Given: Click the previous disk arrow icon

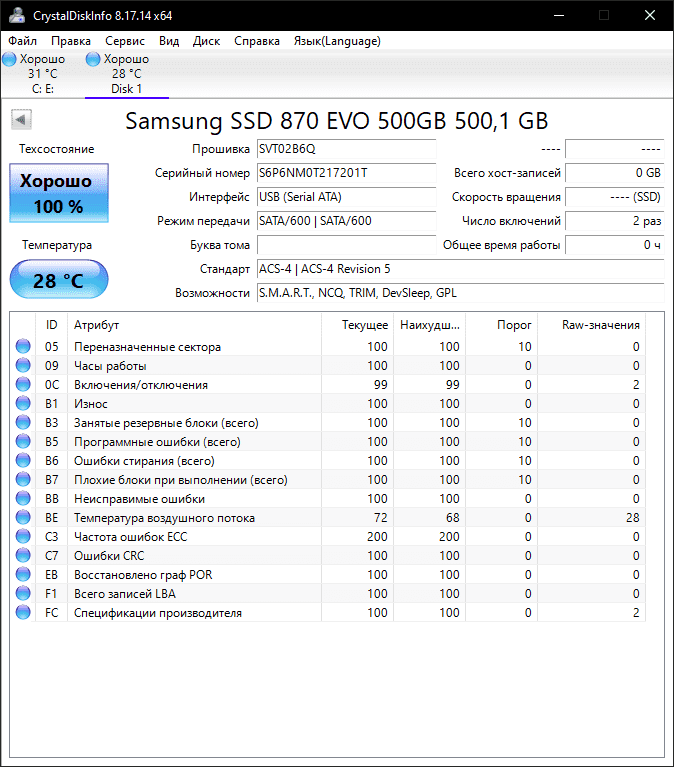Looking at the screenshot, I should 20,121.
